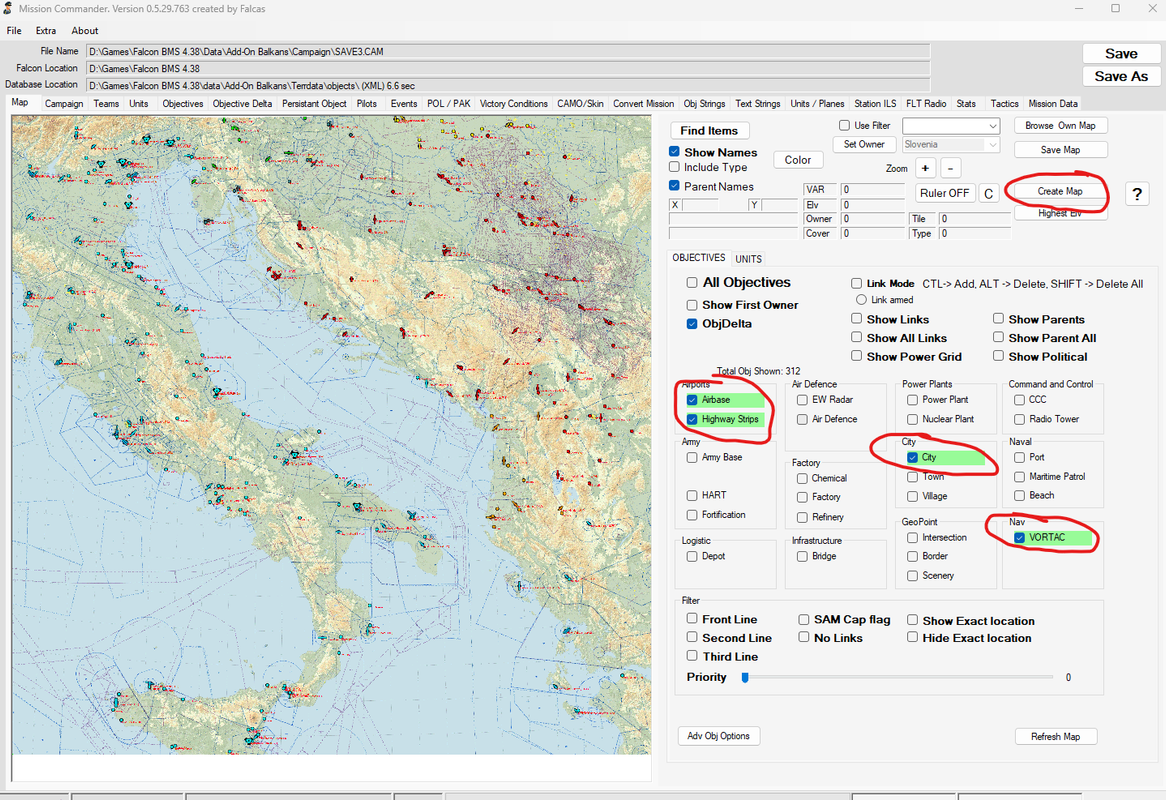Click the X coordinate input field
1166x800 pixels.
click(700, 204)
